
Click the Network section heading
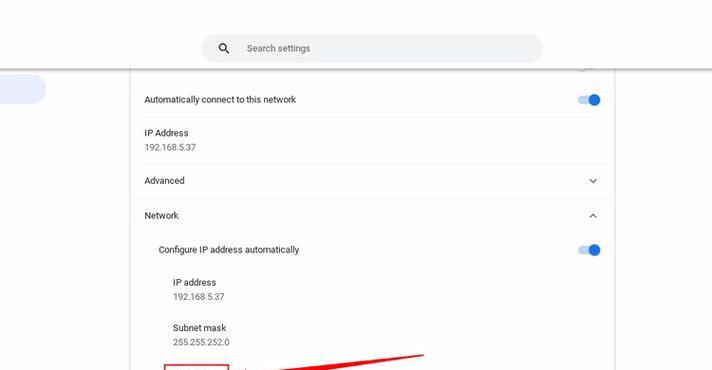(x=161, y=216)
